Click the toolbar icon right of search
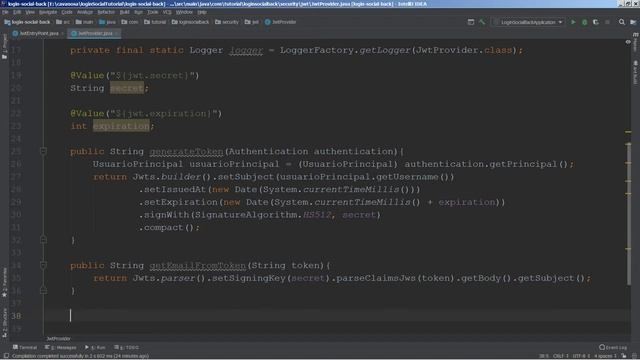This screenshot has width=640, height=360. pos(633,22)
